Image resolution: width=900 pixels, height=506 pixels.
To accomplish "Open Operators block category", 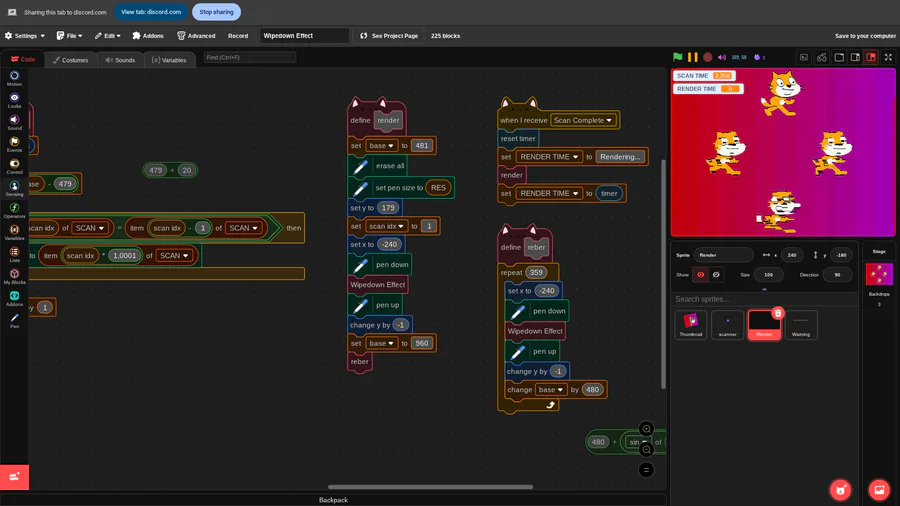I will (x=14, y=210).
